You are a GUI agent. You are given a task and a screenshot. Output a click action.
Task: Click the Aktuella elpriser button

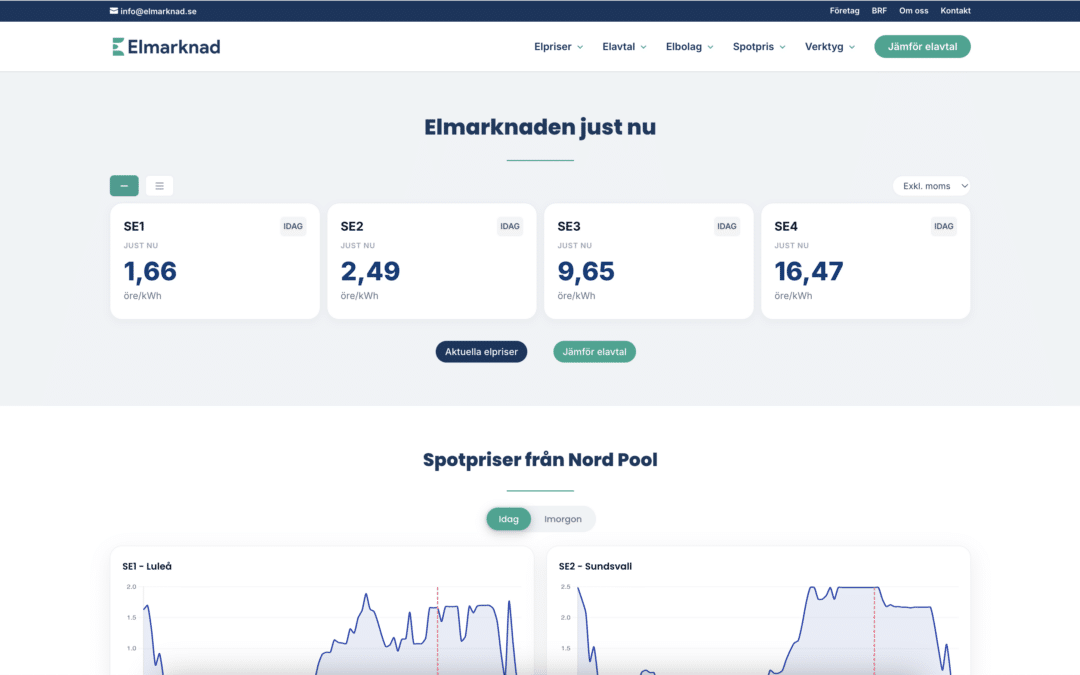(481, 351)
